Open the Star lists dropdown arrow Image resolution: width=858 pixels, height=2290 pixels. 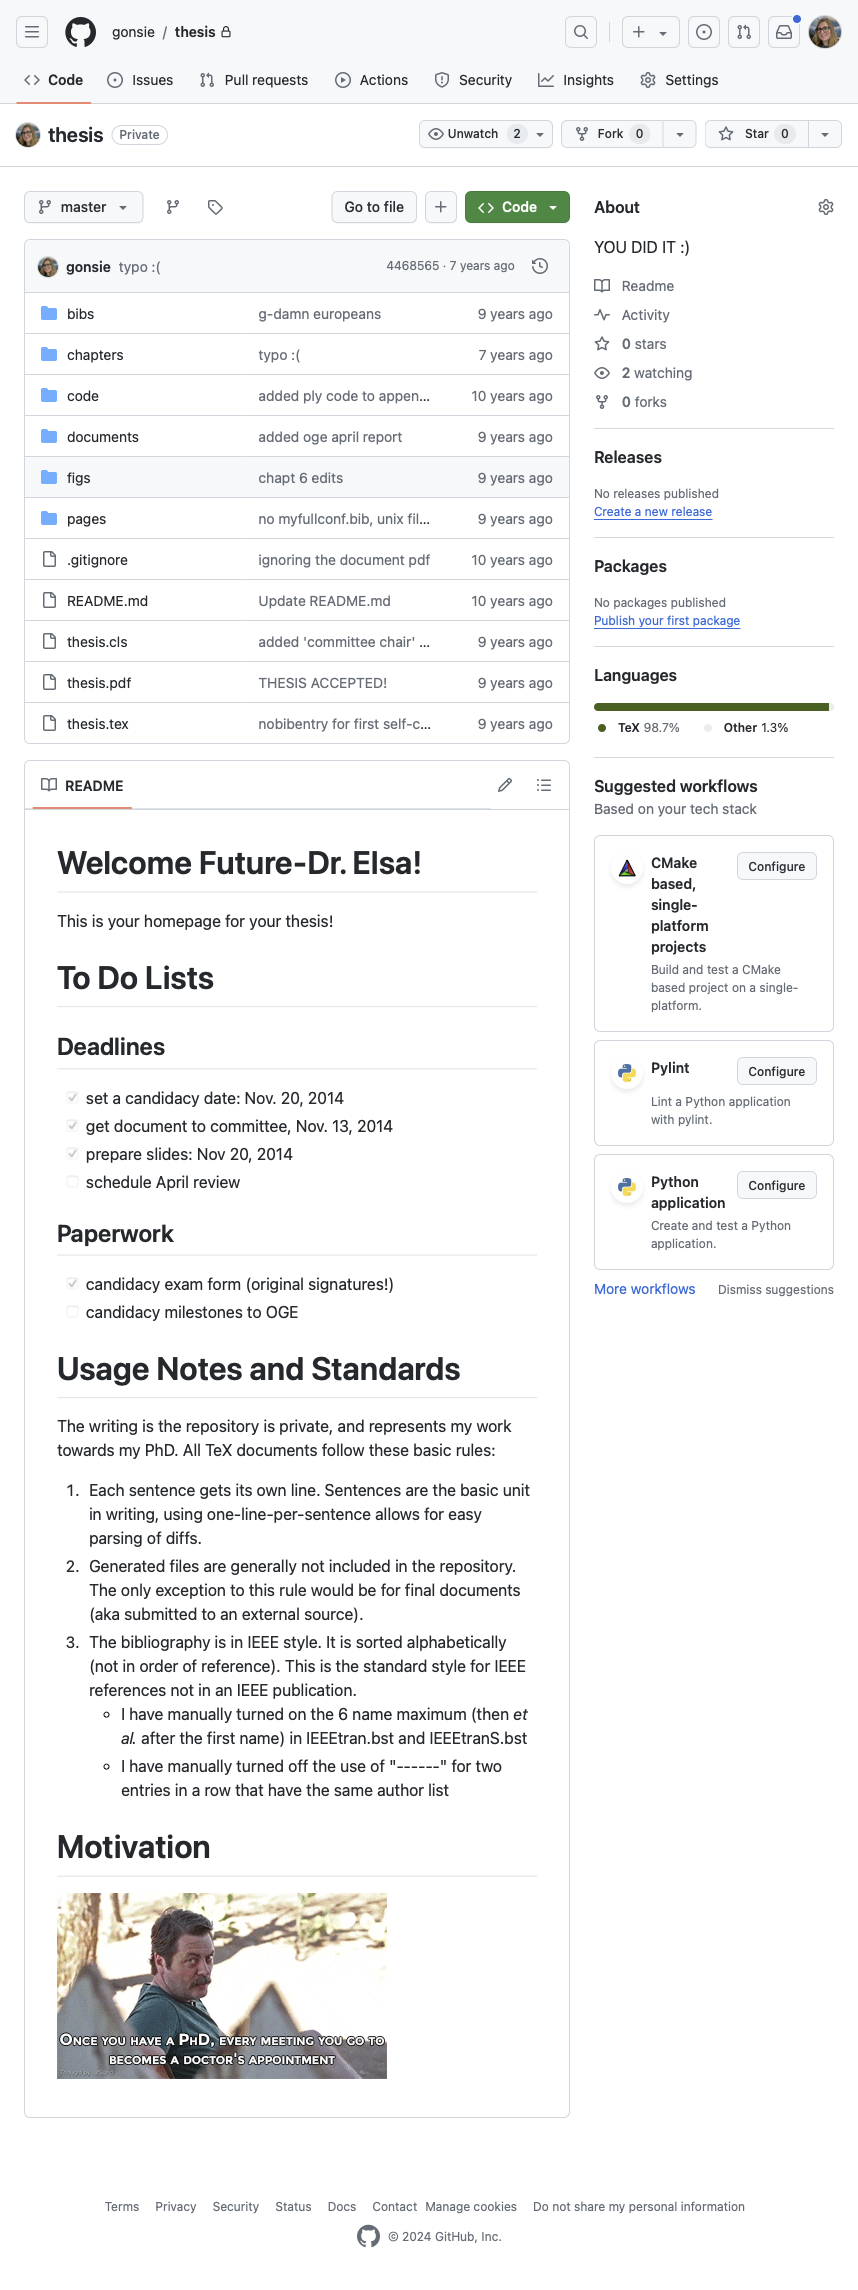[825, 134]
